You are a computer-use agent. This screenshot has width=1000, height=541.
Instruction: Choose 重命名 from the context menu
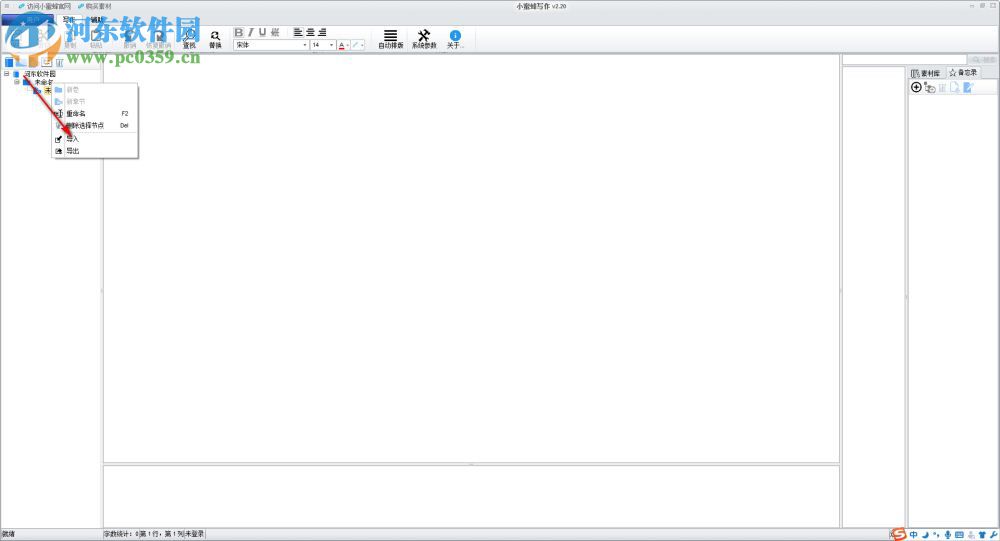[95, 113]
